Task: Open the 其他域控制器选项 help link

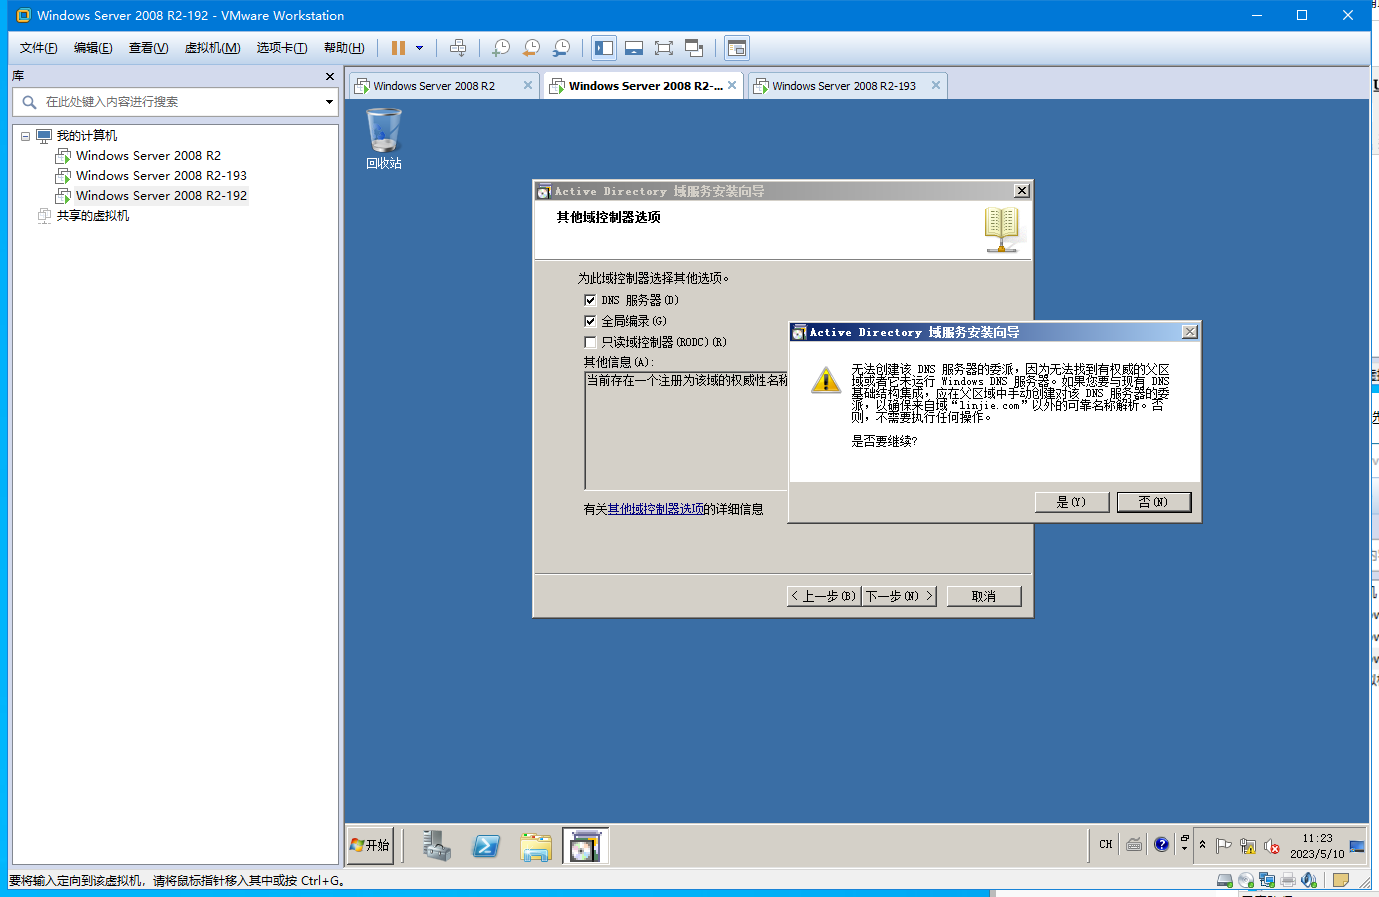Action: pyautogui.click(x=655, y=509)
